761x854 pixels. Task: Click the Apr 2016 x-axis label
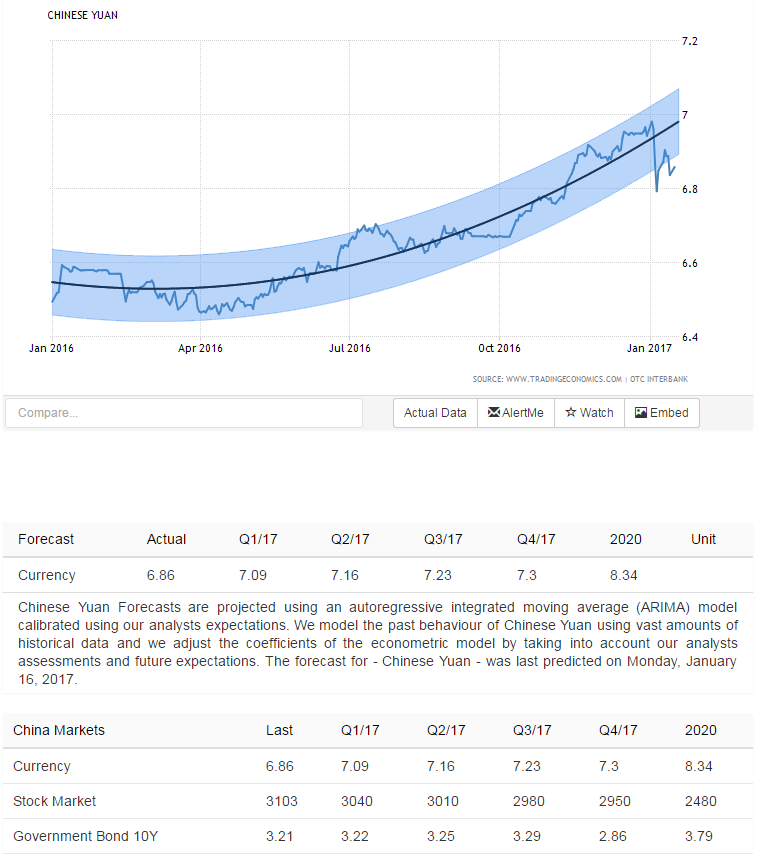[x=200, y=348]
